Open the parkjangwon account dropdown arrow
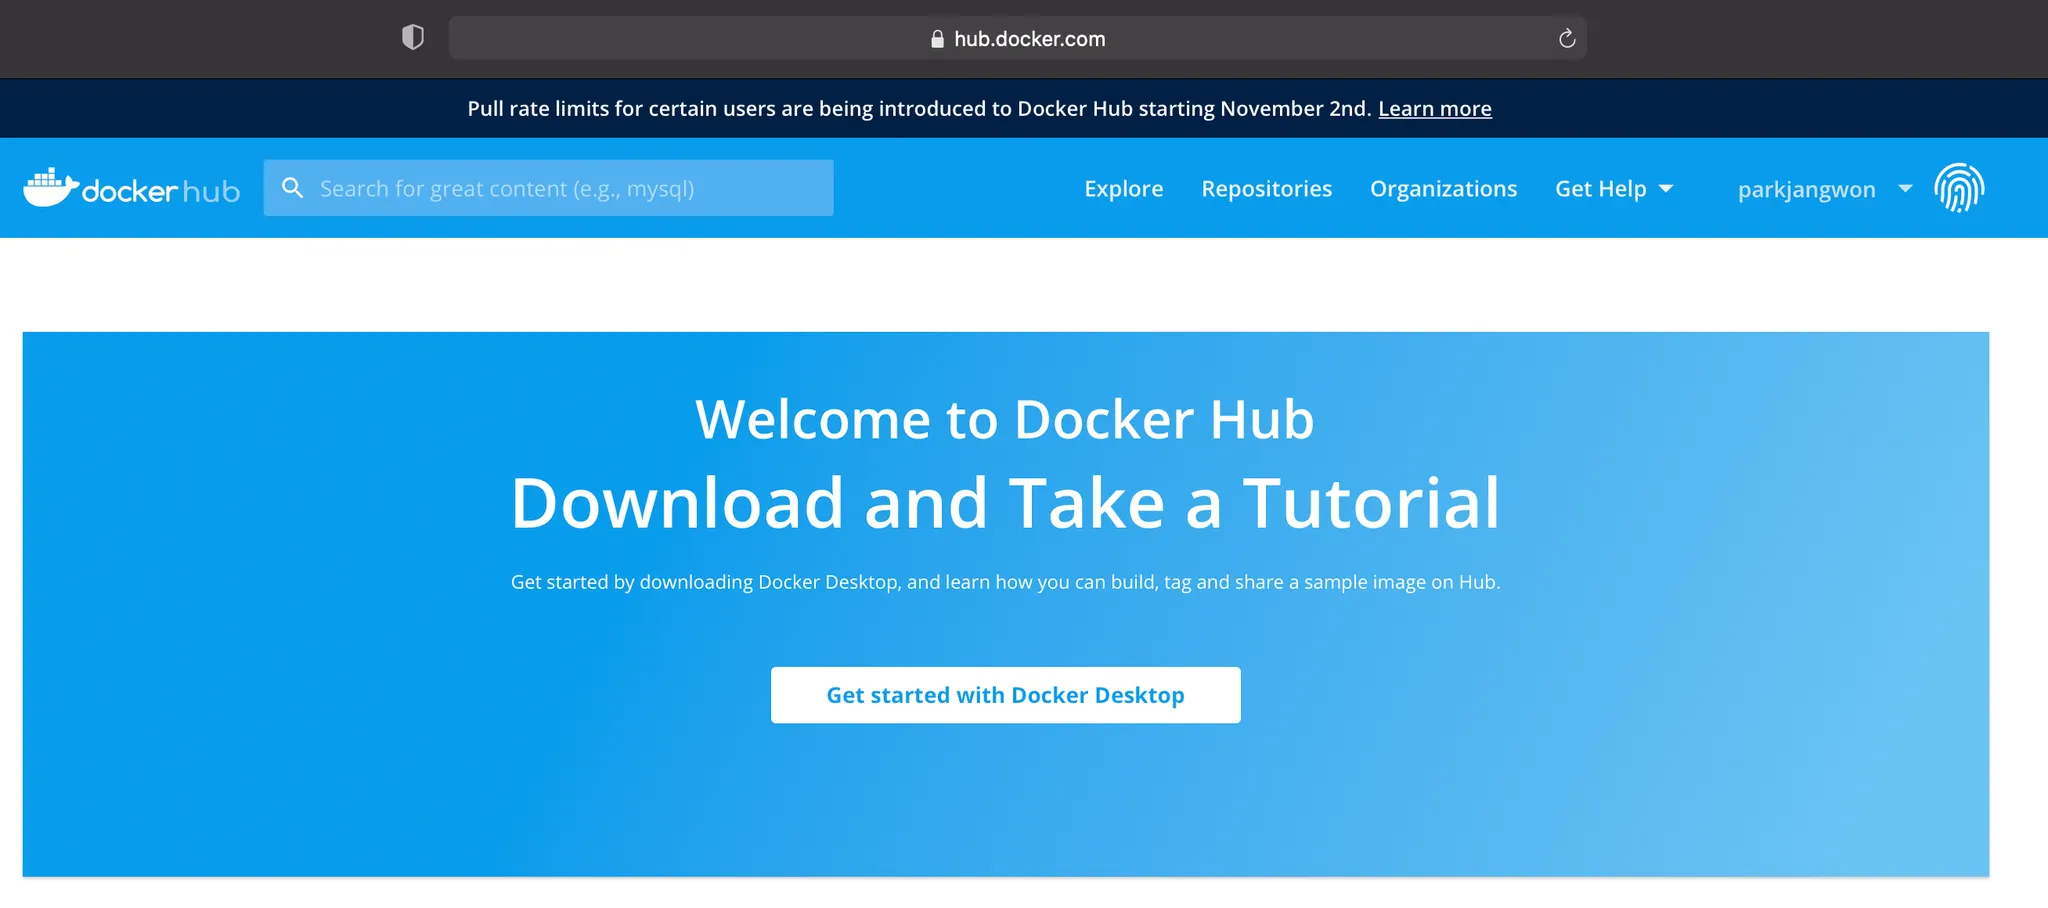The height and width of the screenshot is (908, 2048). coord(1905,189)
